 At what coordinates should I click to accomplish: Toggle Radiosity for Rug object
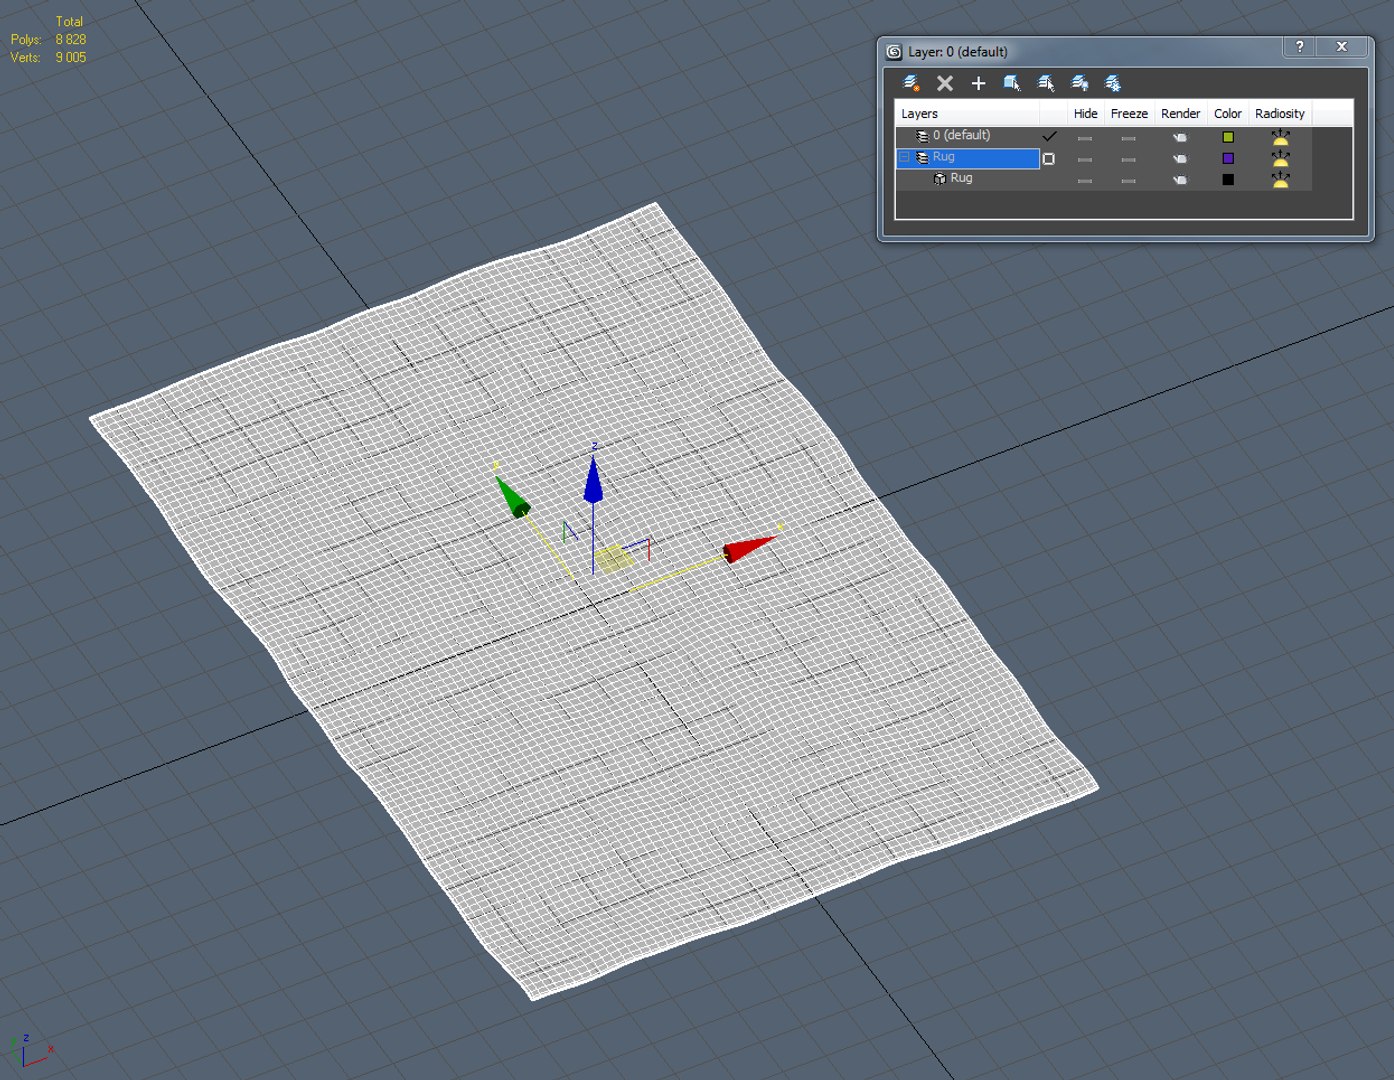click(1280, 180)
